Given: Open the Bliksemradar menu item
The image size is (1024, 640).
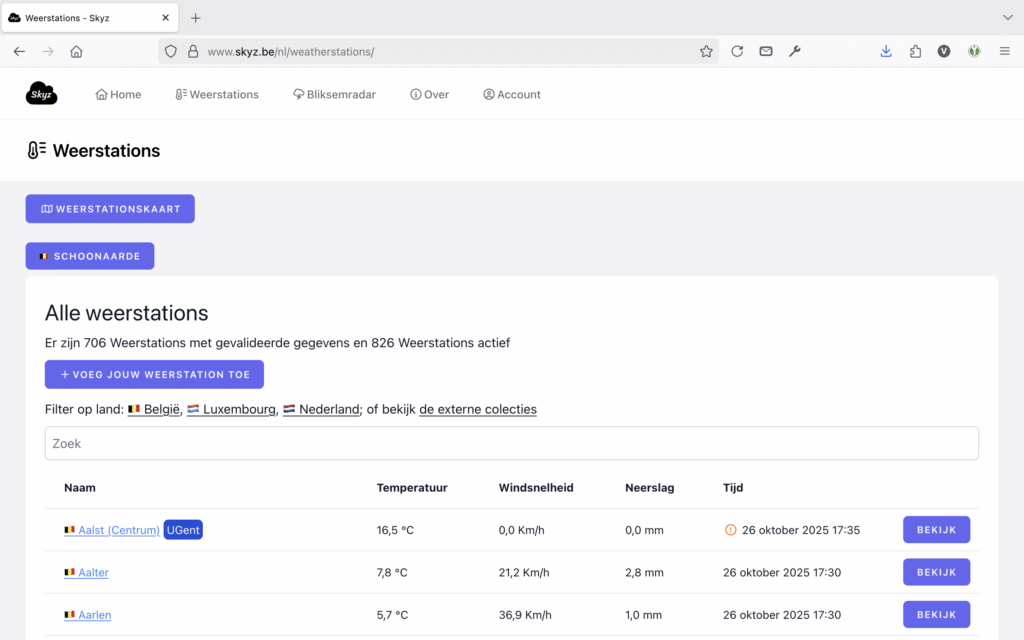Looking at the screenshot, I should 334,95.
